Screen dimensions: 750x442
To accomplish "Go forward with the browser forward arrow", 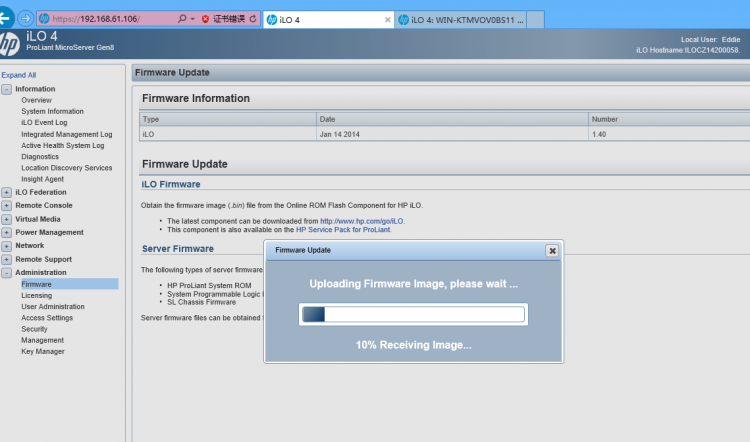I will coord(25,19).
